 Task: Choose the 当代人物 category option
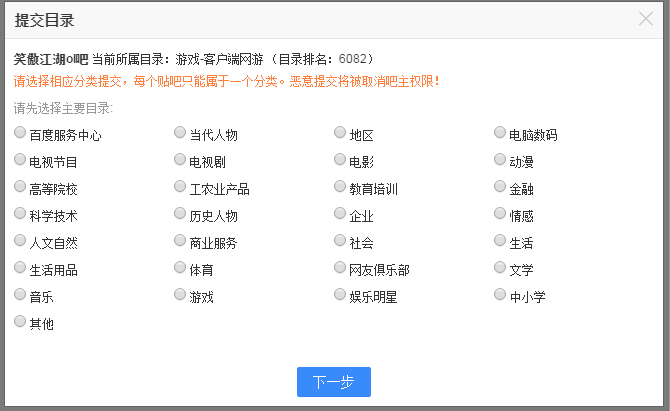pos(180,132)
